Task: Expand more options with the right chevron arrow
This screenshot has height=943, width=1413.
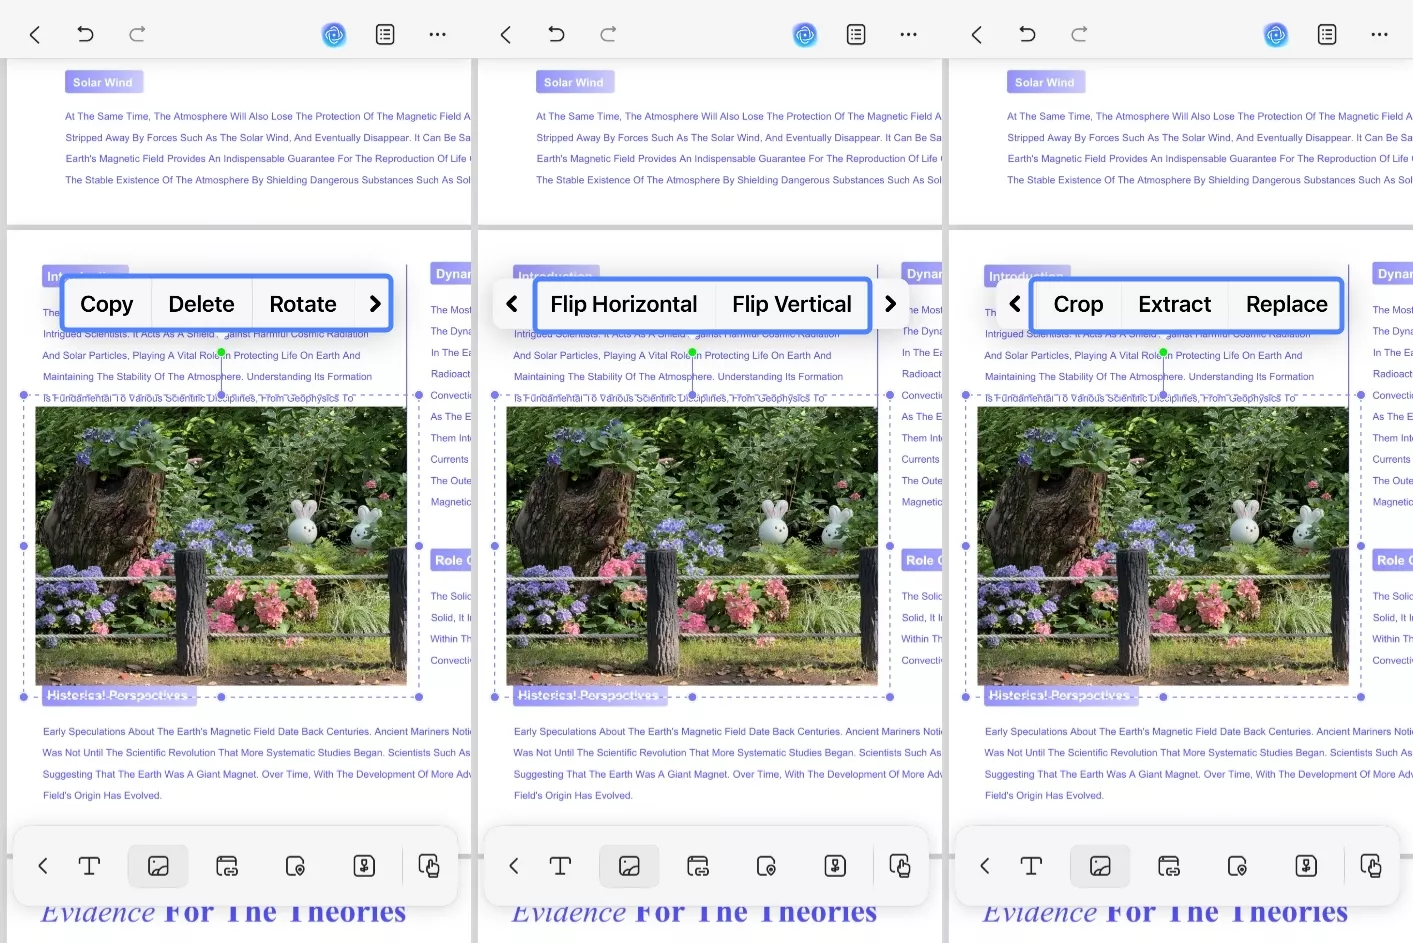Action: click(377, 303)
